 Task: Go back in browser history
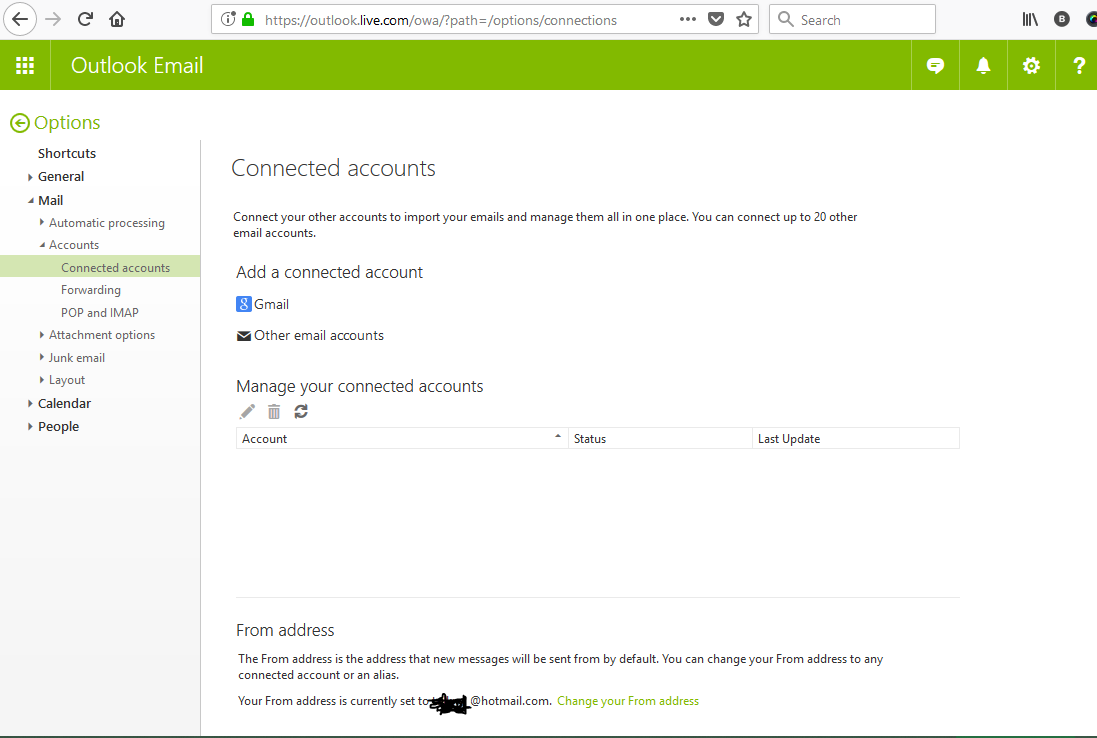(20, 19)
